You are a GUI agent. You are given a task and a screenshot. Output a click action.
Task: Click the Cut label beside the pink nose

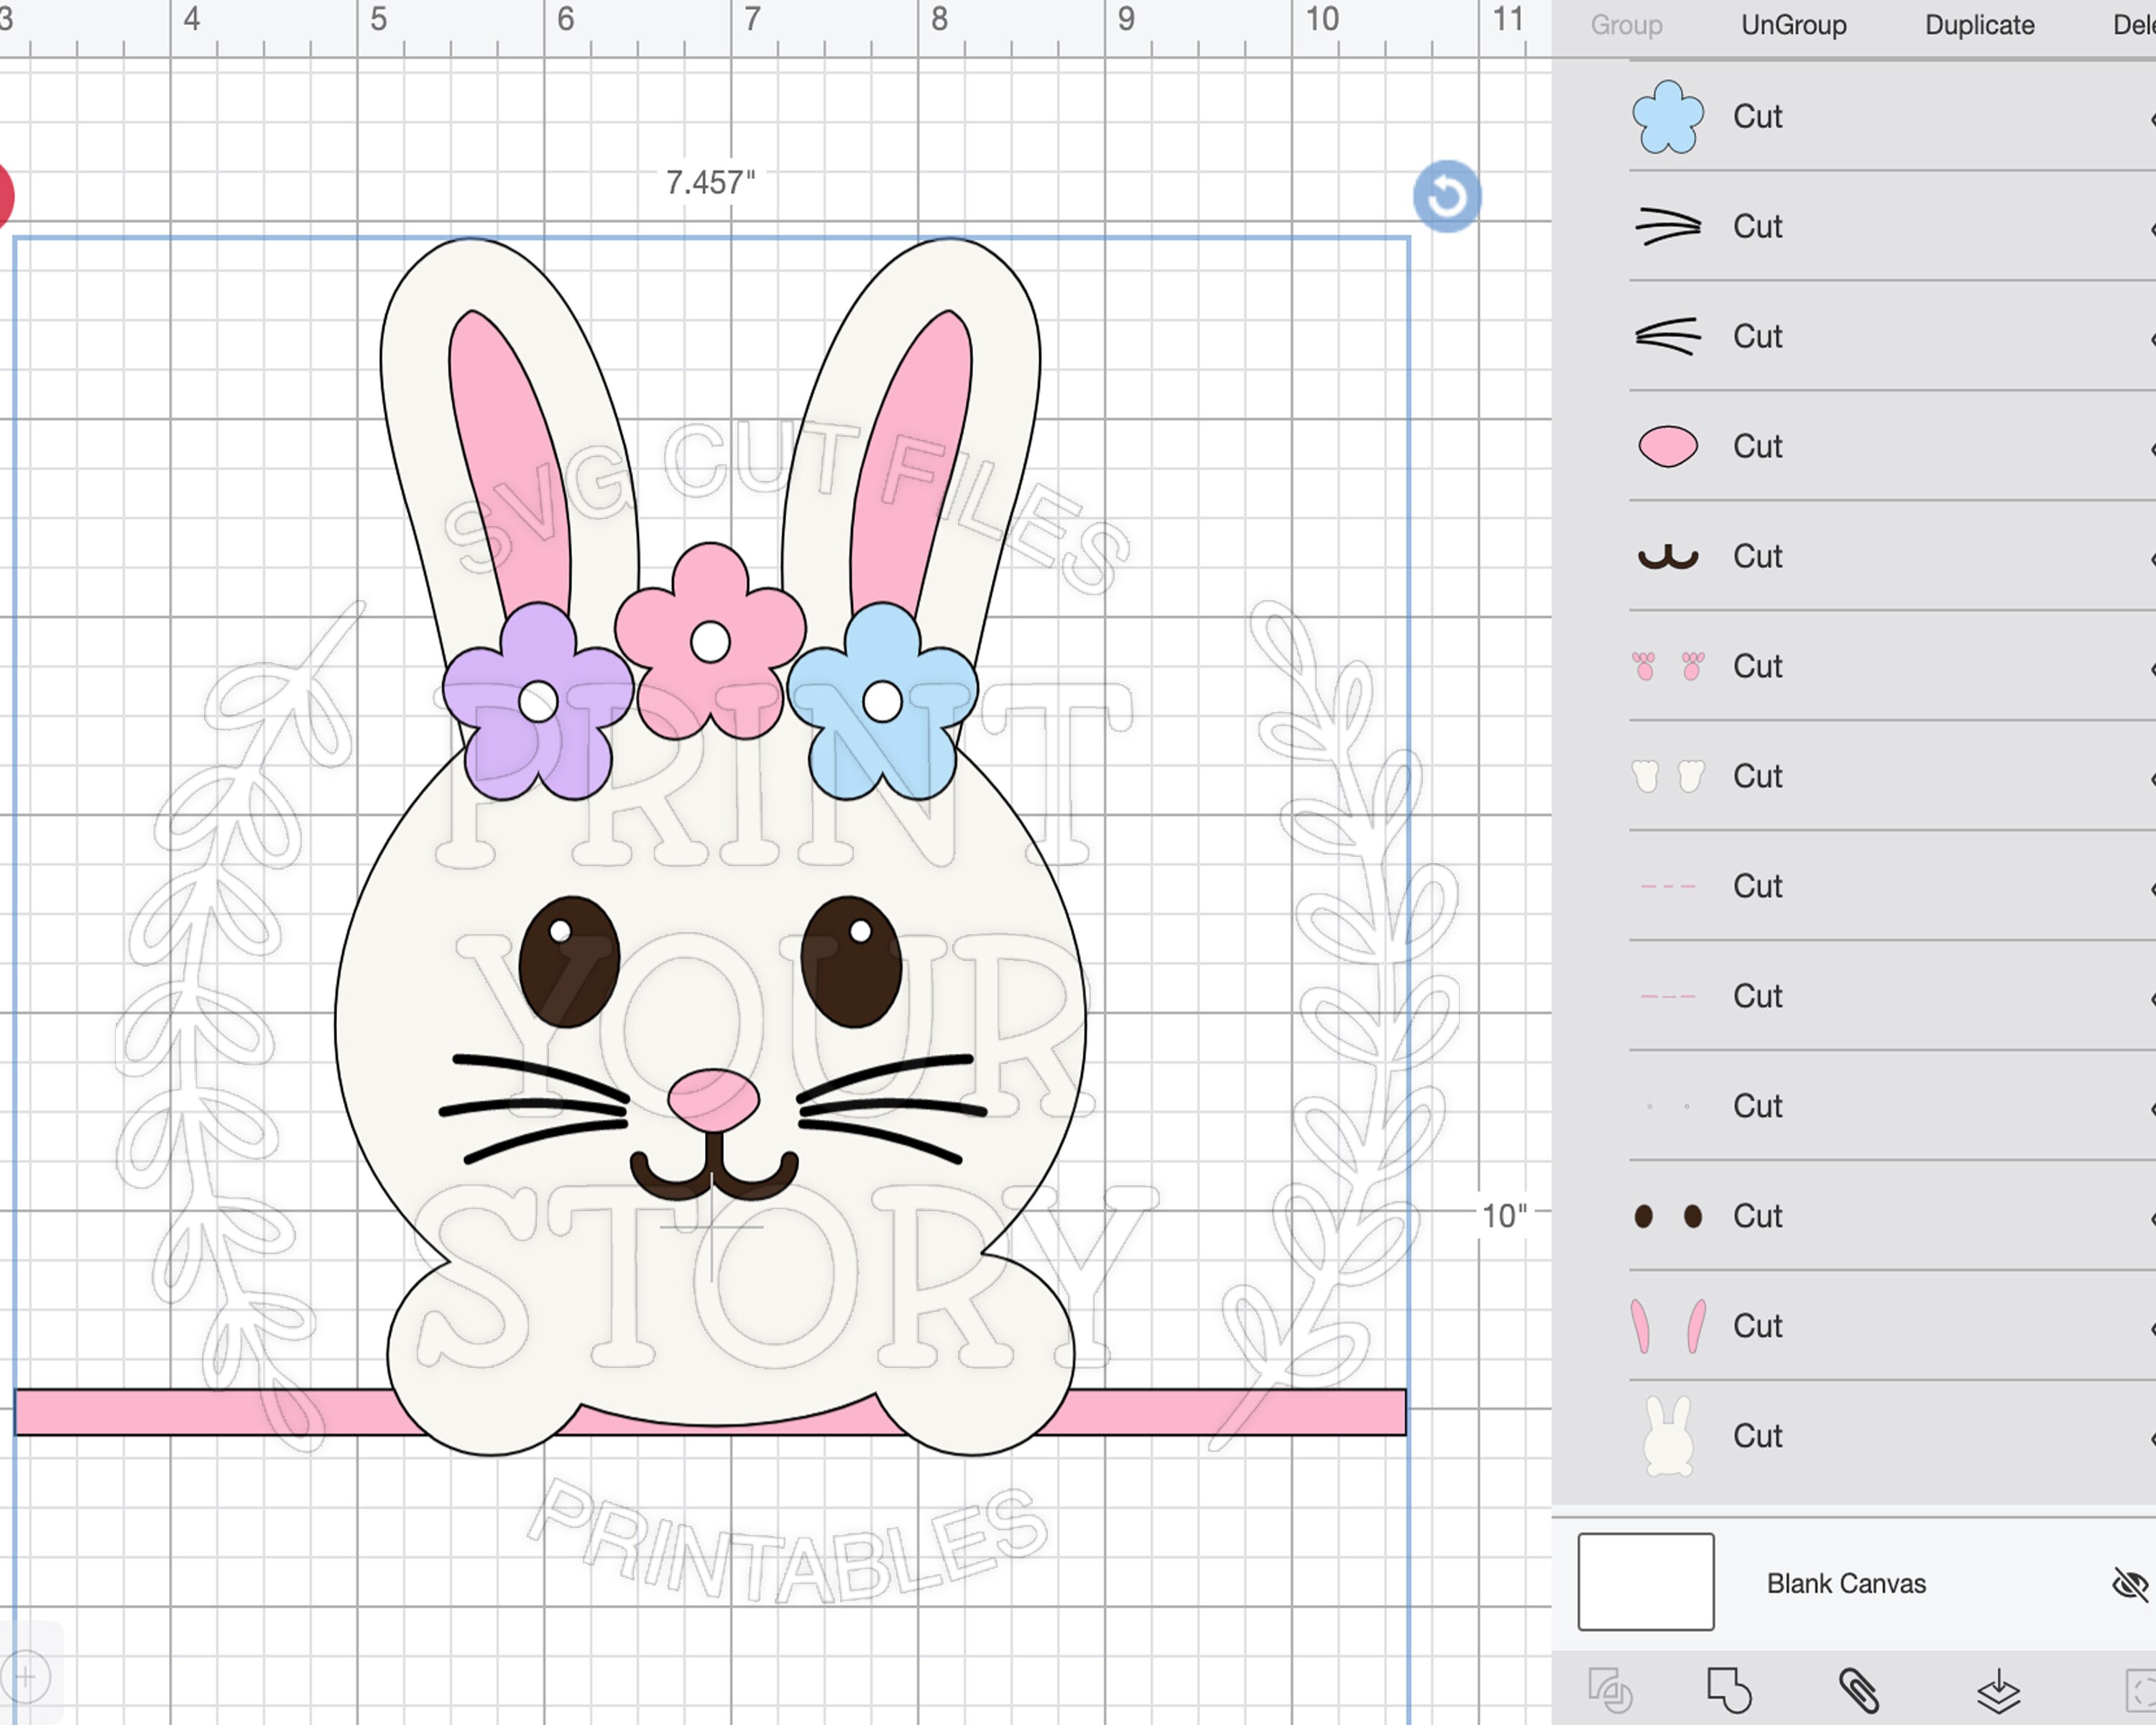coord(1758,446)
